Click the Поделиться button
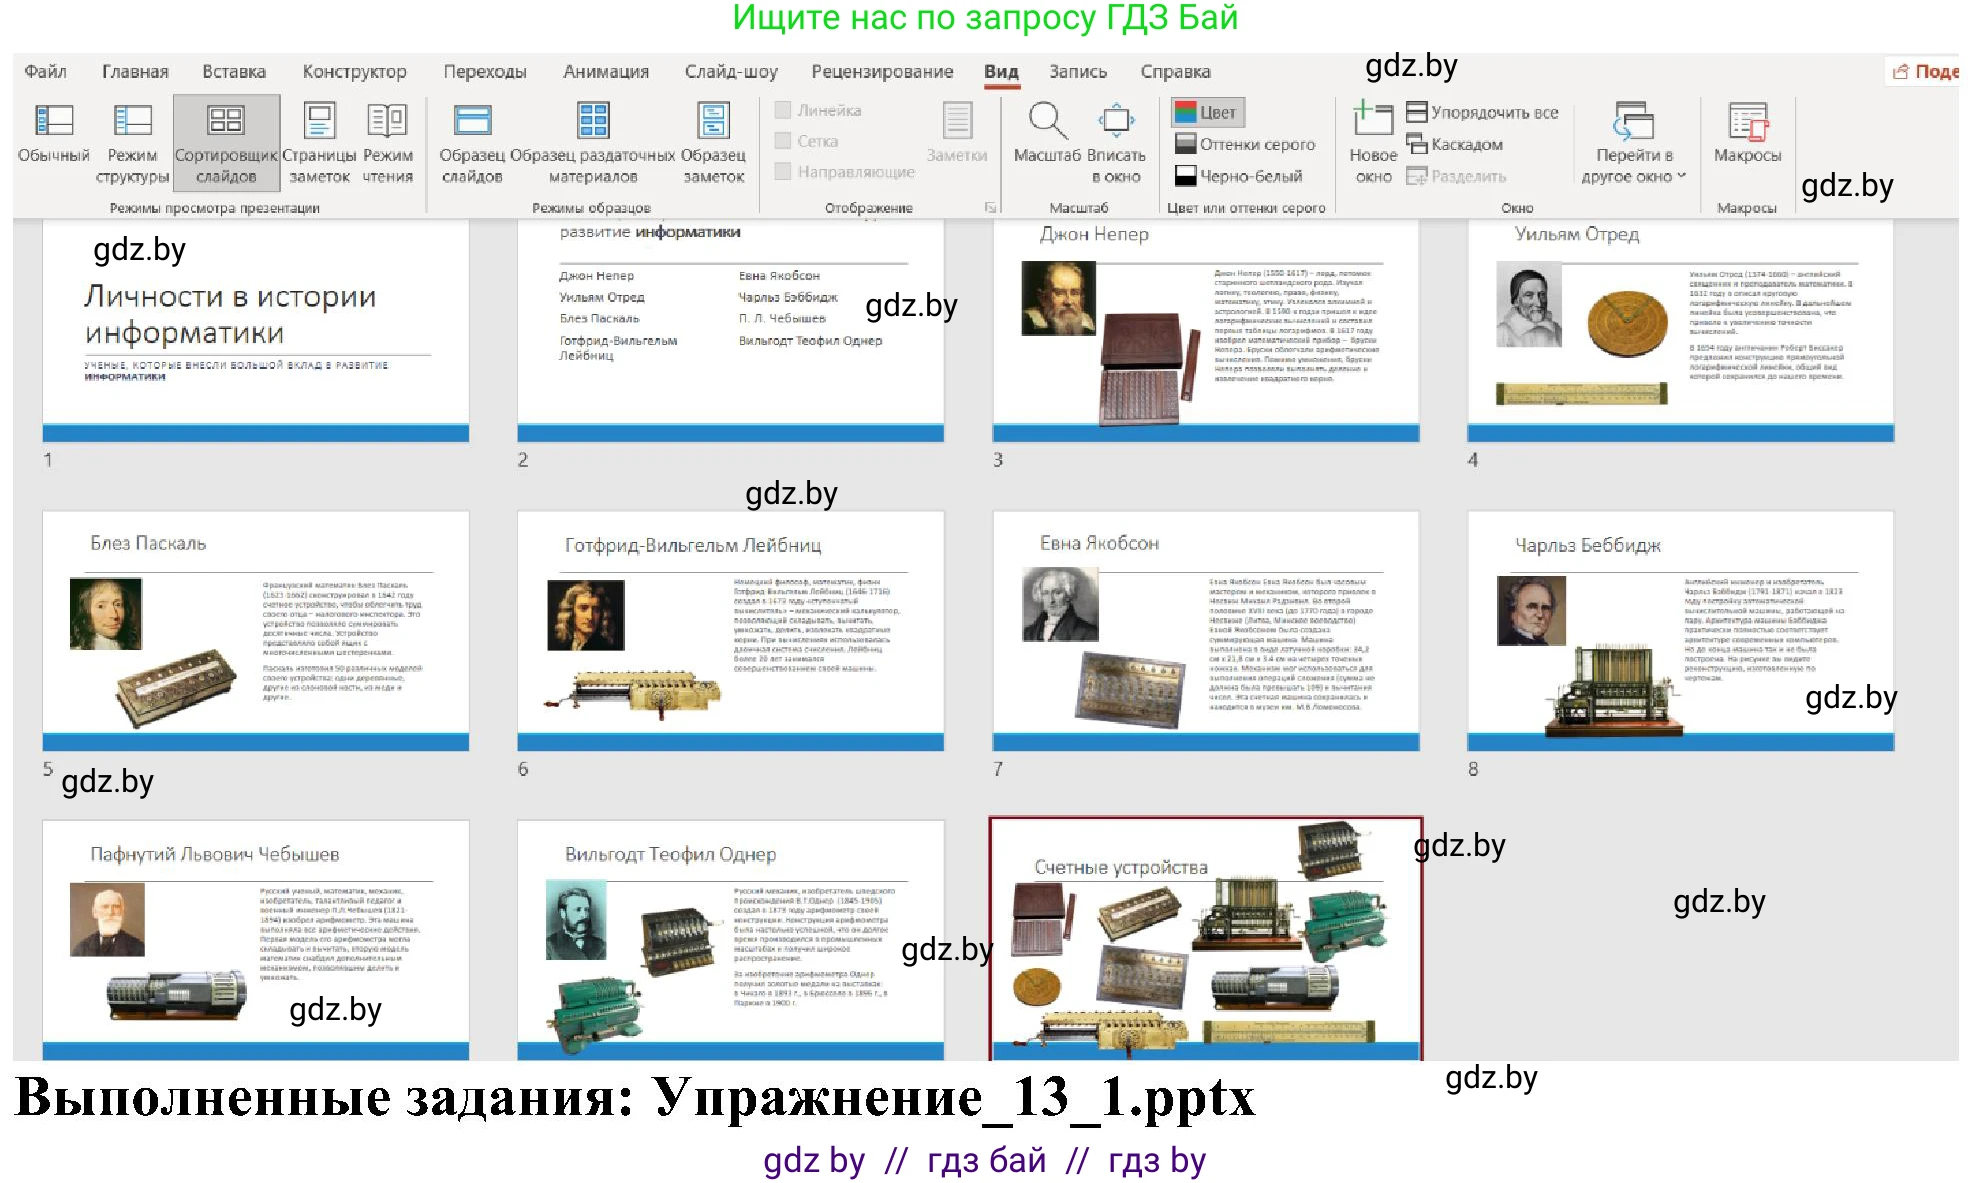 coord(1928,71)
